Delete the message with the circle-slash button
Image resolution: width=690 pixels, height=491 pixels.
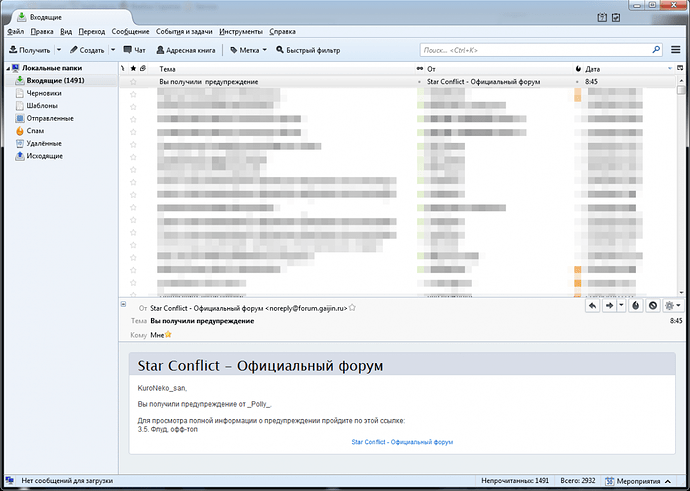coord(653,306)
